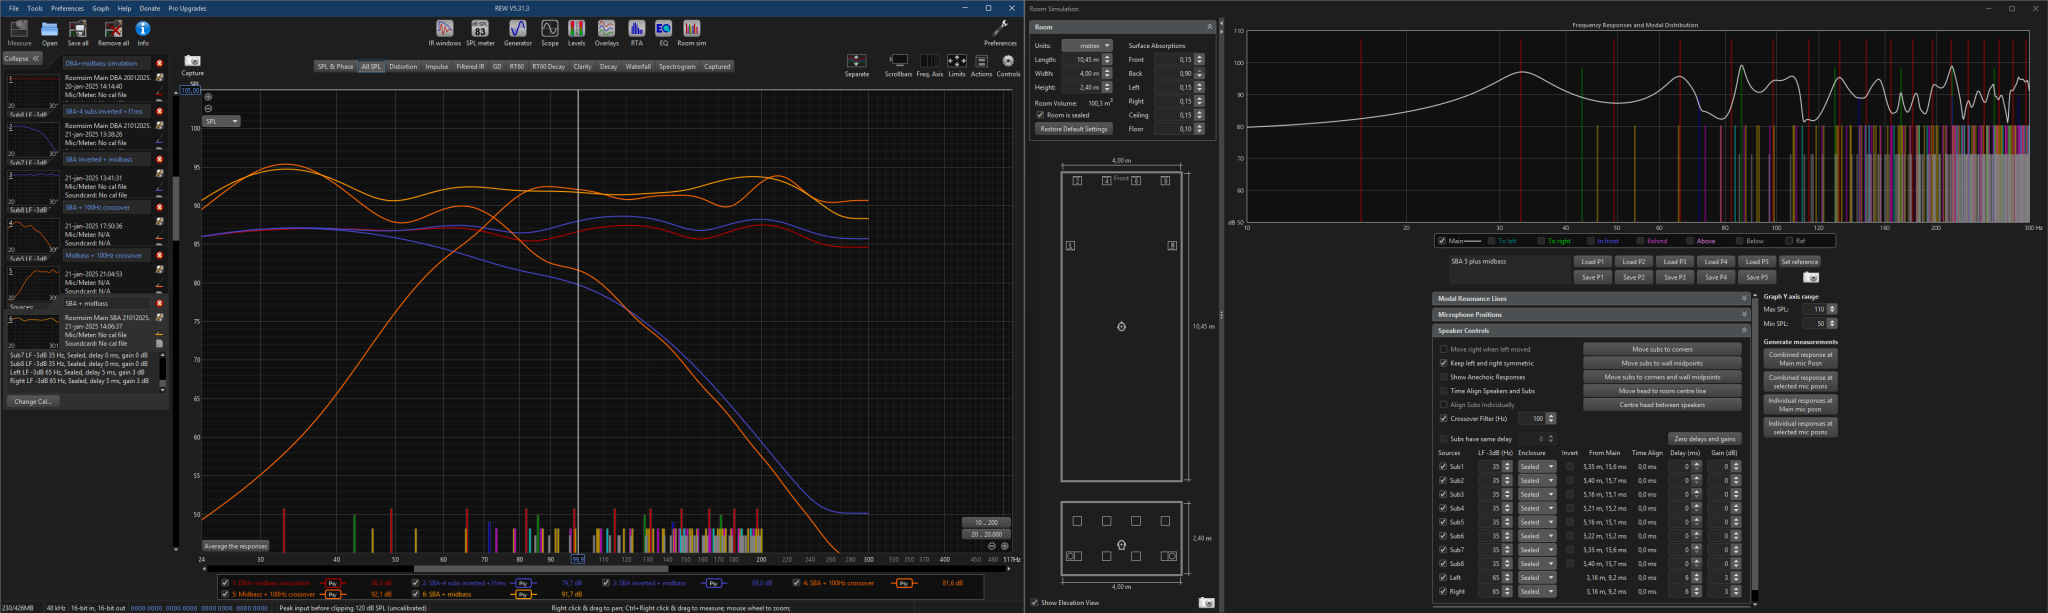This screenshot has width=2048, height=613.
Task: Click Move subs to corners button
Action: pos(1662,349)
